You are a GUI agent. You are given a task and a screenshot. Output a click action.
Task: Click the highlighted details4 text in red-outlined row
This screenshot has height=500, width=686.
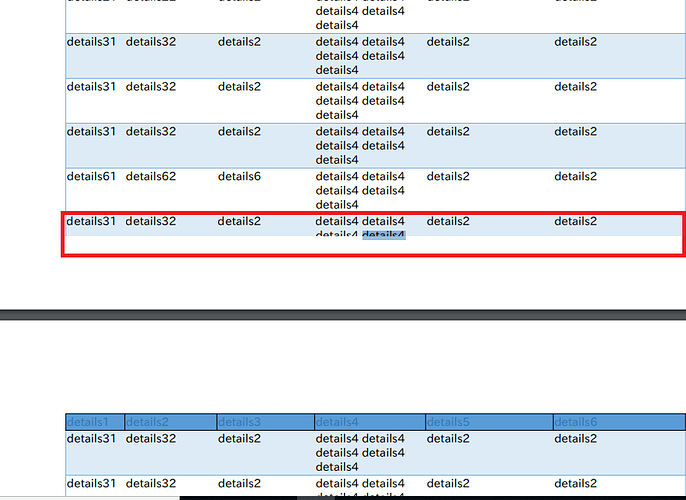tap(383, 235)
